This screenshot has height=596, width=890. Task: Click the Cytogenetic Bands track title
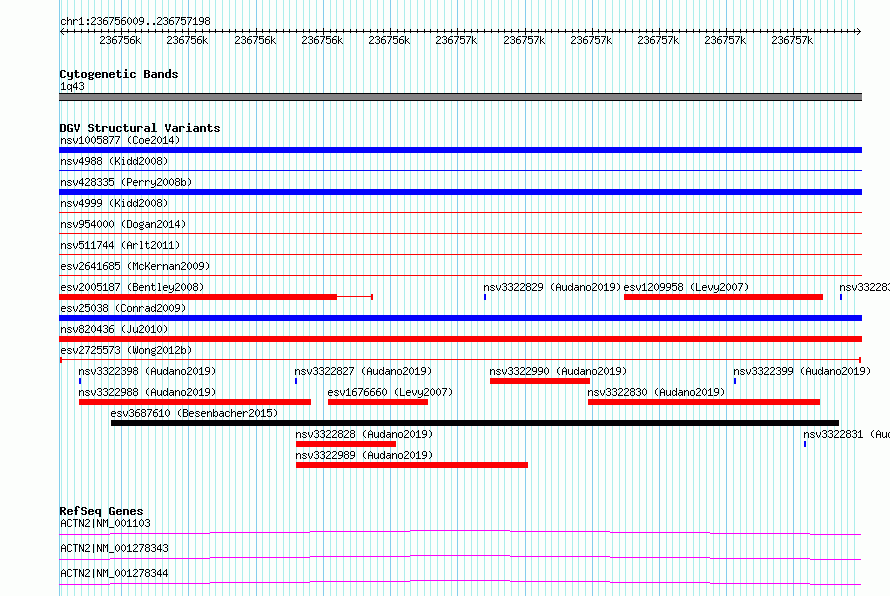[119, 74]
